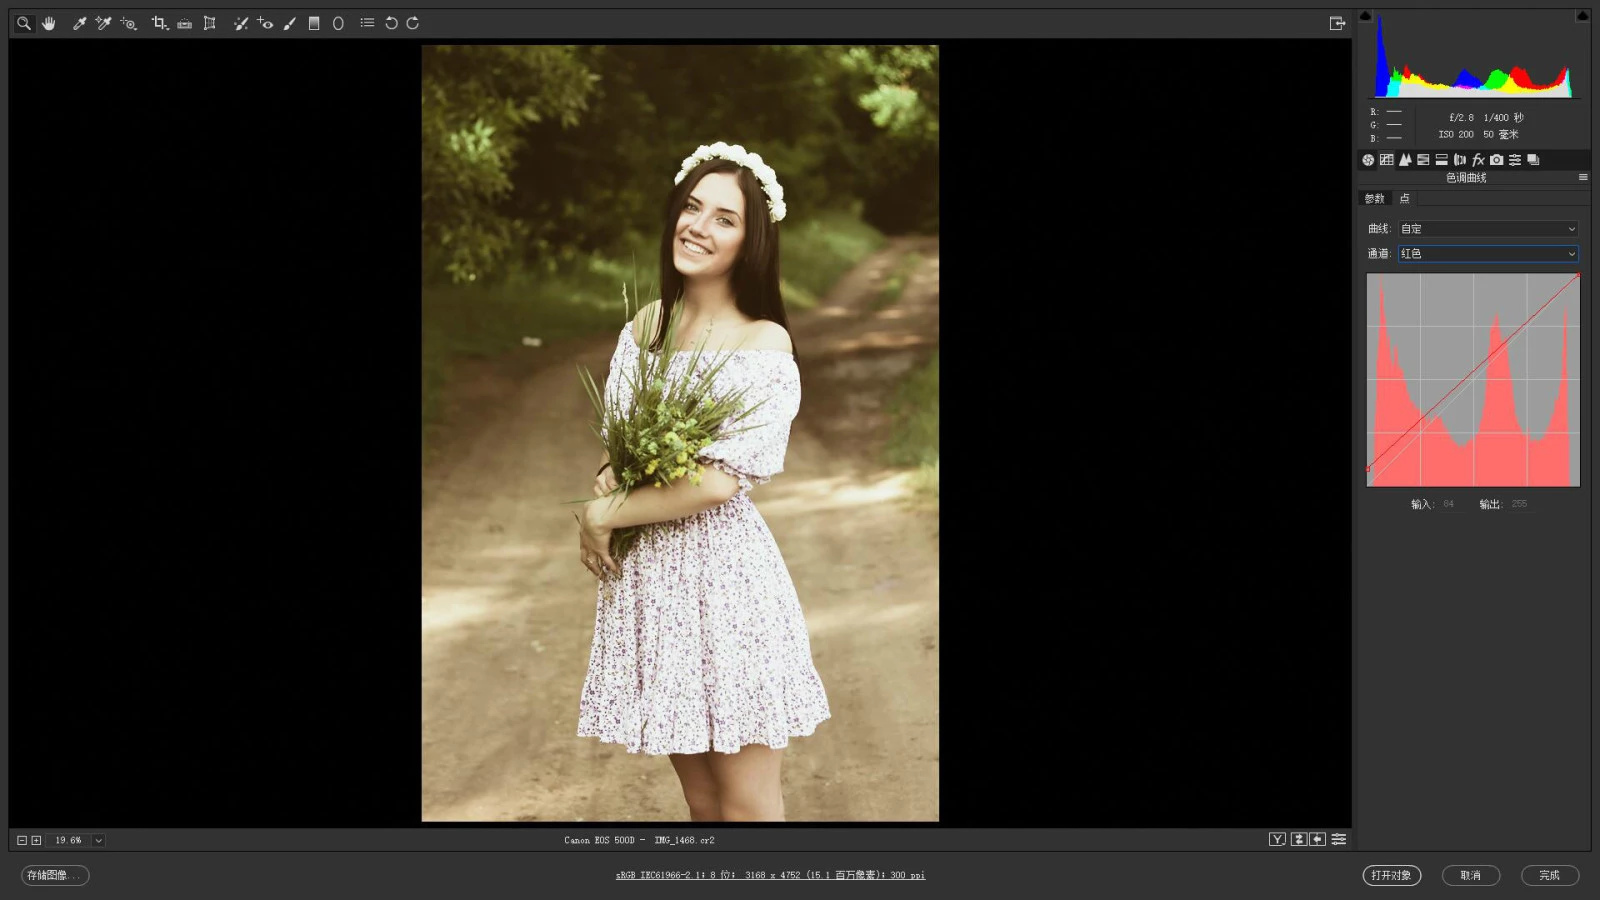
Task: Toggle full screen mode icon
Action: [x=1337, y=23]
